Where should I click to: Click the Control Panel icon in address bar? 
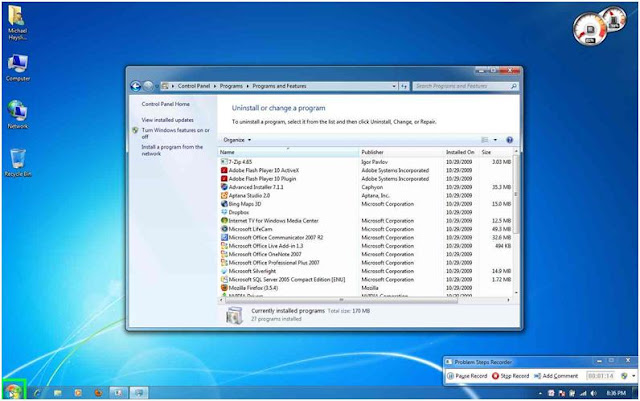pos(165,86)
